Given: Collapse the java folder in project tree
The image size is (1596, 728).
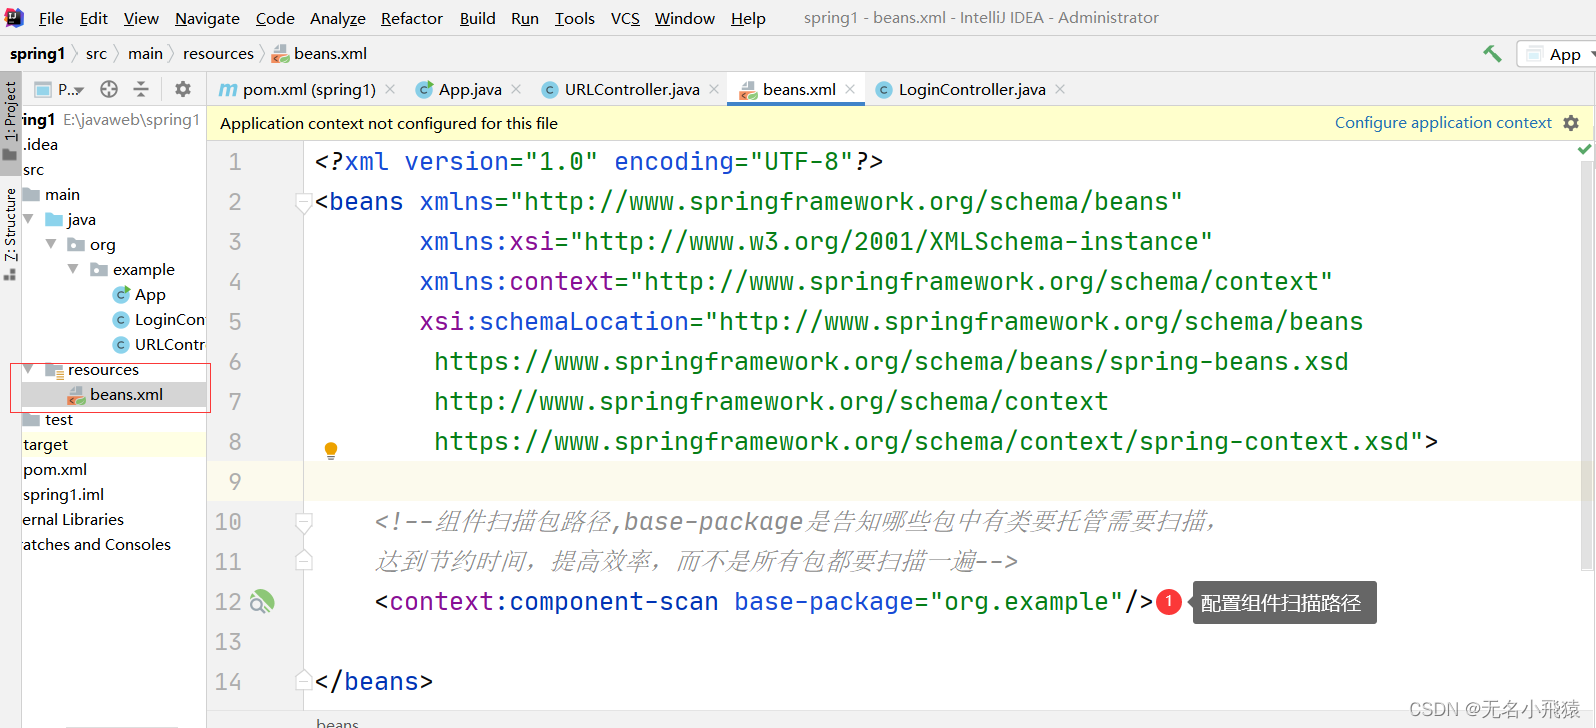Looking at the screenshot, I should coord(29,219).
